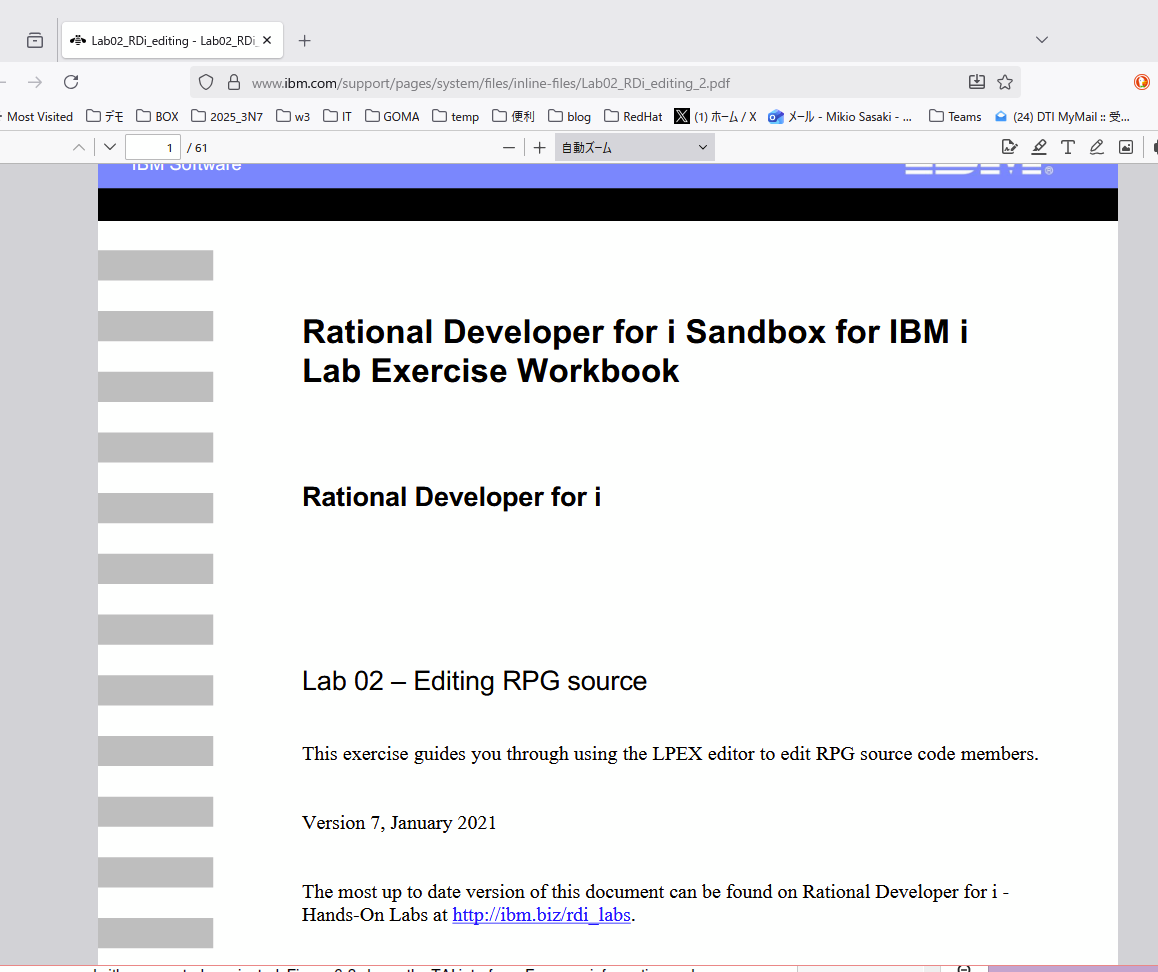The height and width of the screenshot is (972, 1158).
Task: Go forward one page
Action: coord(35,82)
